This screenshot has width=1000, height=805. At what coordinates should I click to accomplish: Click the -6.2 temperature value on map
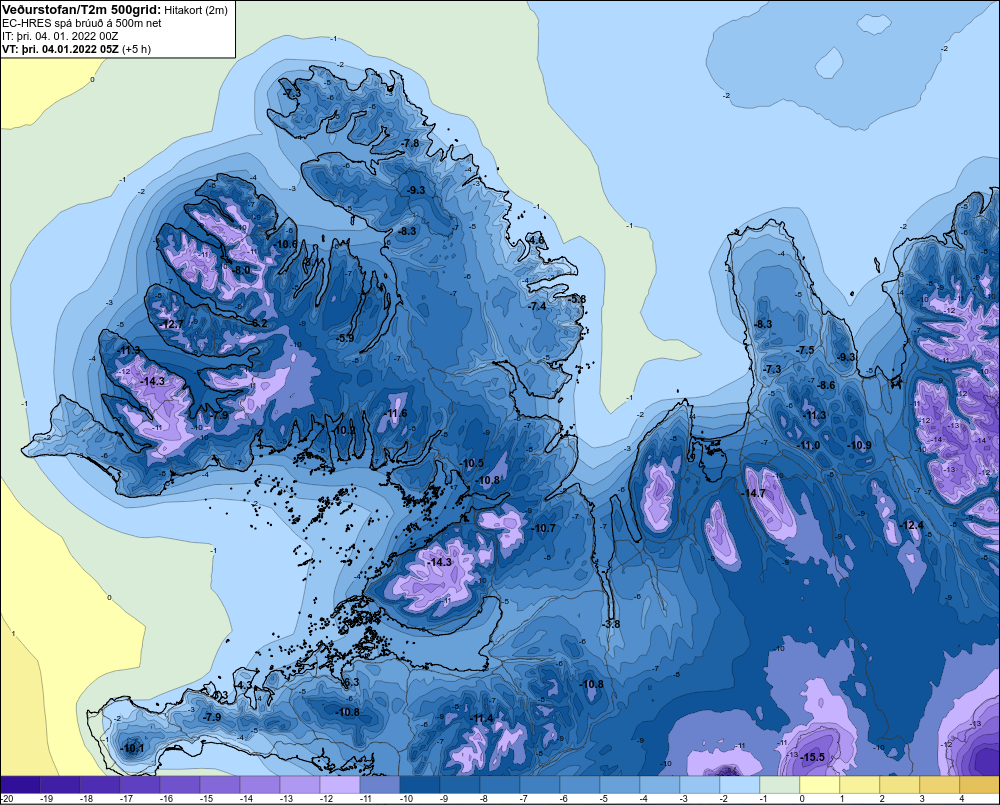pos(258,323)
